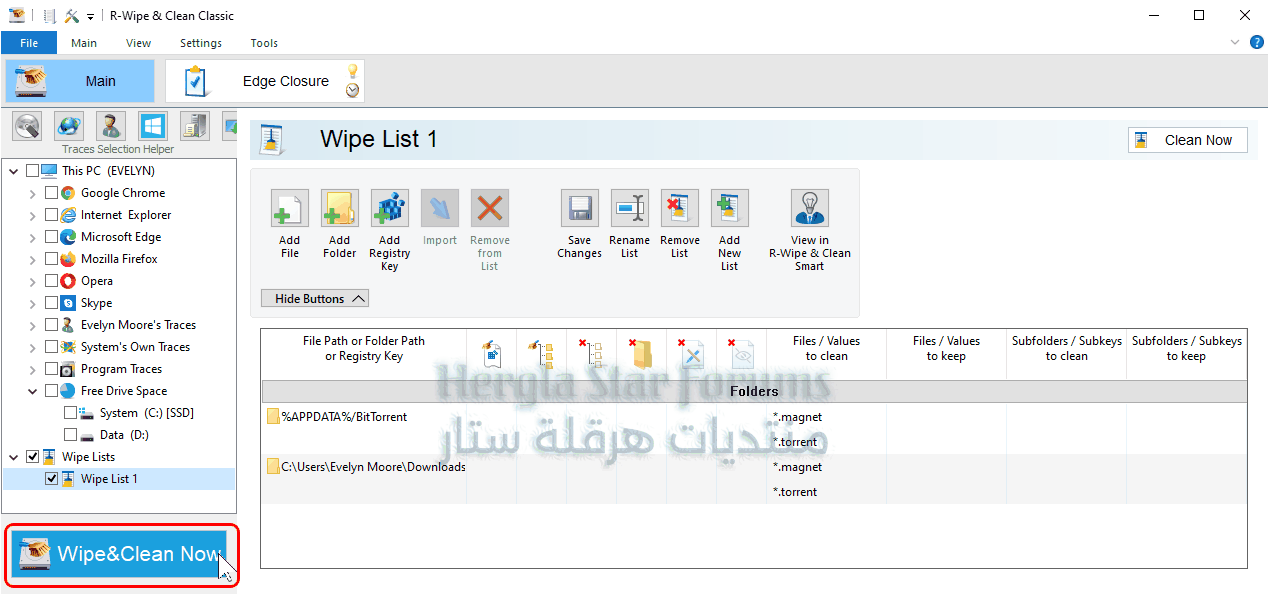1269x595 pixels.
Task: Click the Add Registry Key icon
Action: point(390,209)
